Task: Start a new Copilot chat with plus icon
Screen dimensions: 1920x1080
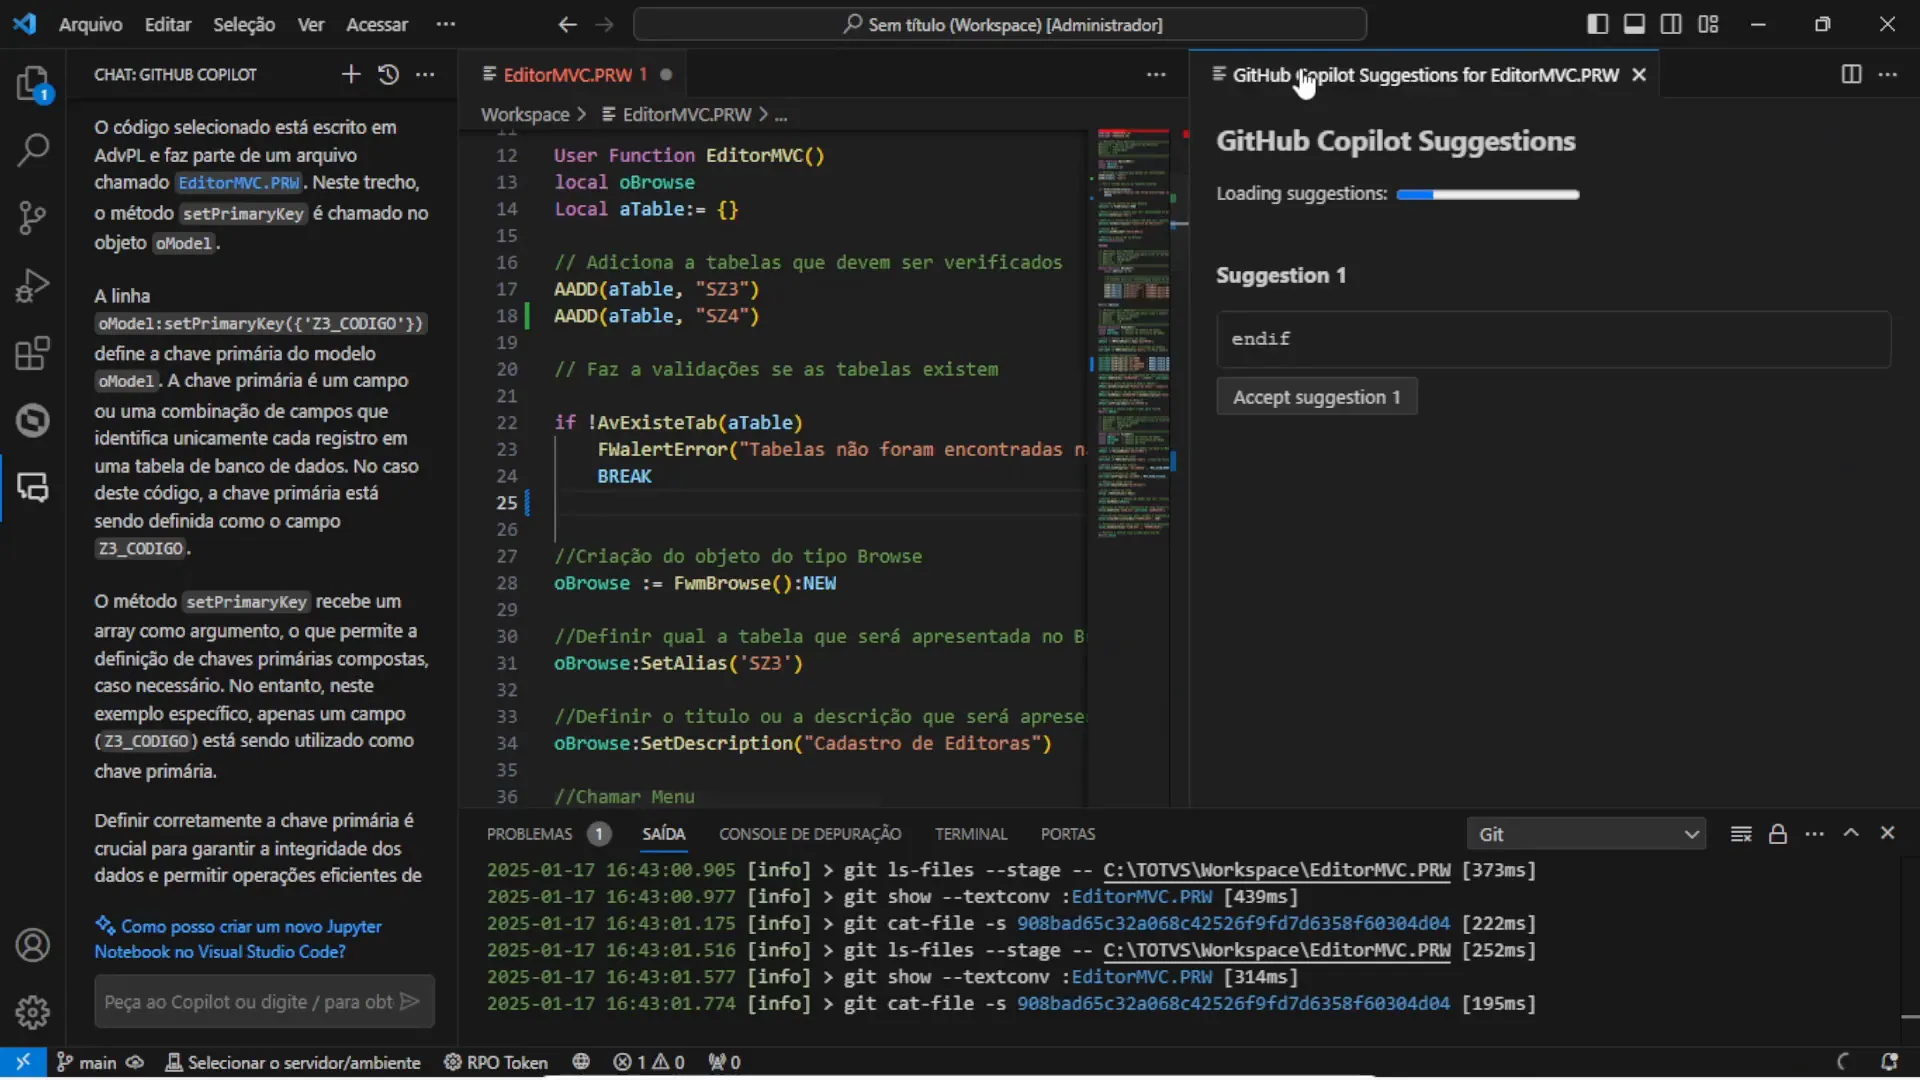Action: point(351,74)
